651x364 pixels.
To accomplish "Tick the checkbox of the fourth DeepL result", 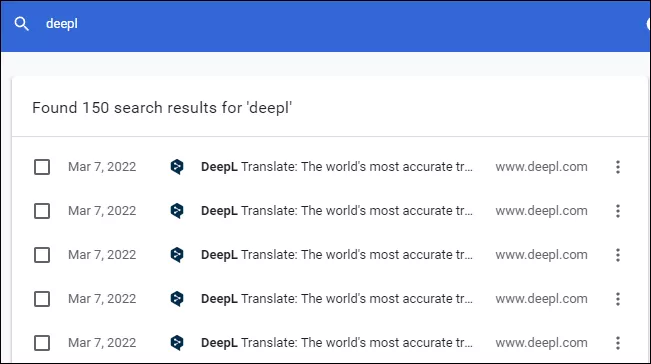I will tap(42, 299).
